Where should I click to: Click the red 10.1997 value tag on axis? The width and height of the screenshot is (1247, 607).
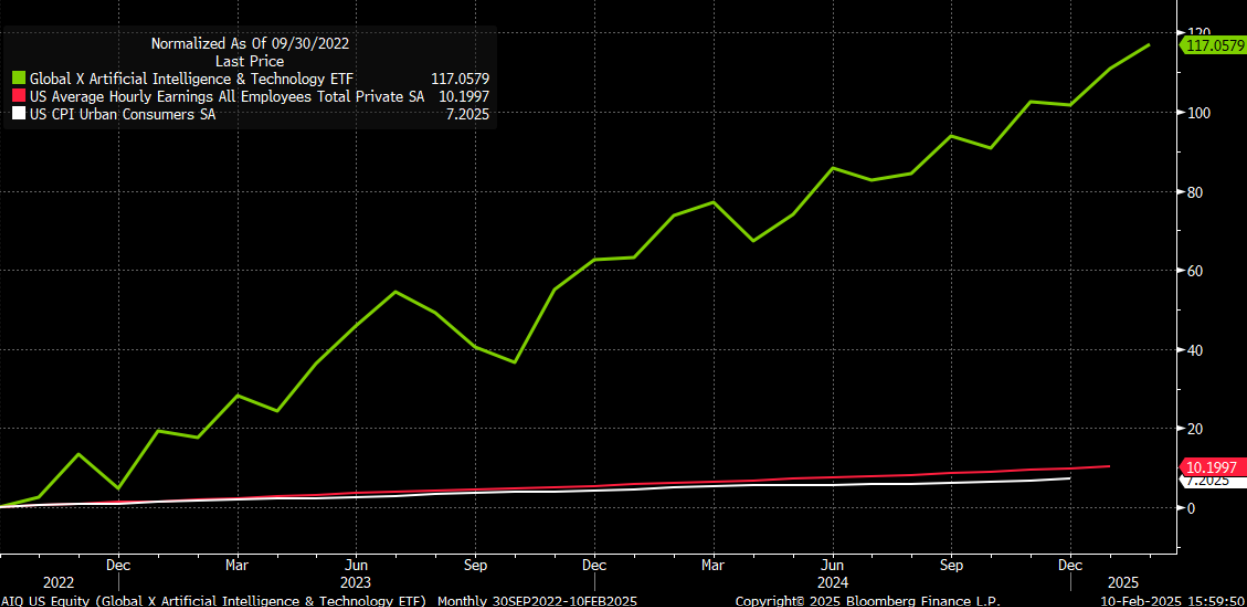coord(1213,467)
